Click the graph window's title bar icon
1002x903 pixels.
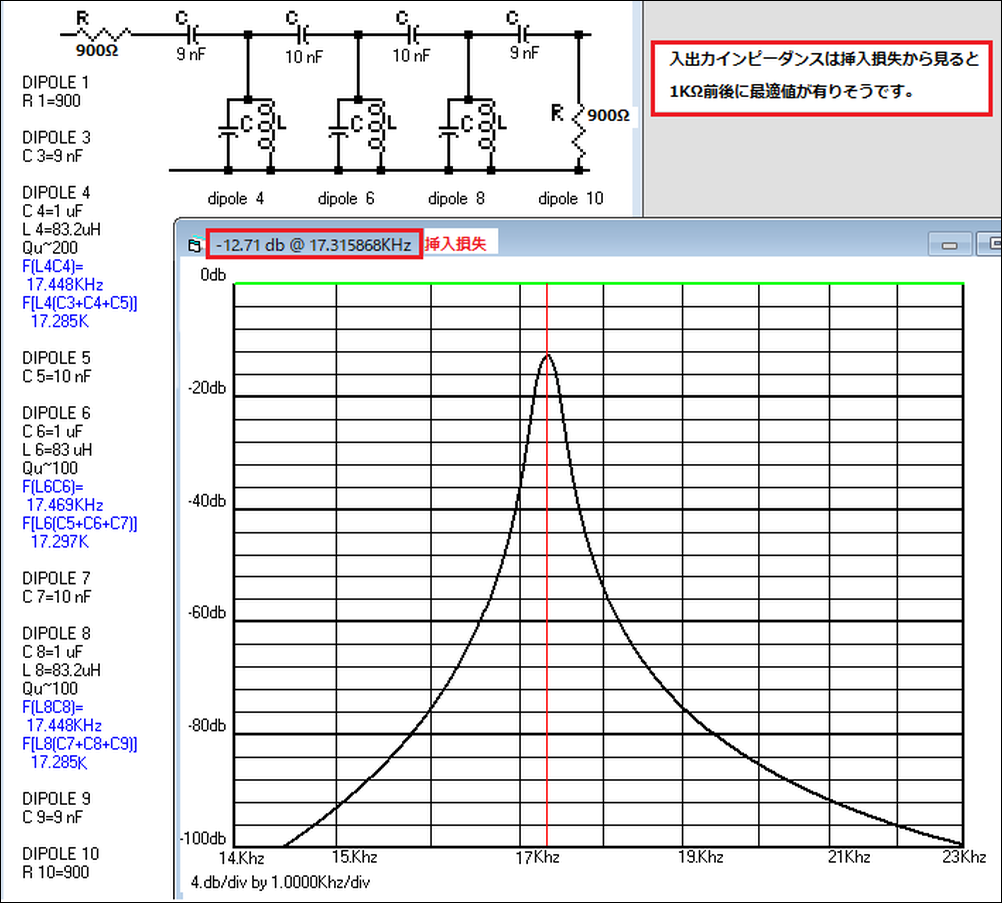[194, 245]
